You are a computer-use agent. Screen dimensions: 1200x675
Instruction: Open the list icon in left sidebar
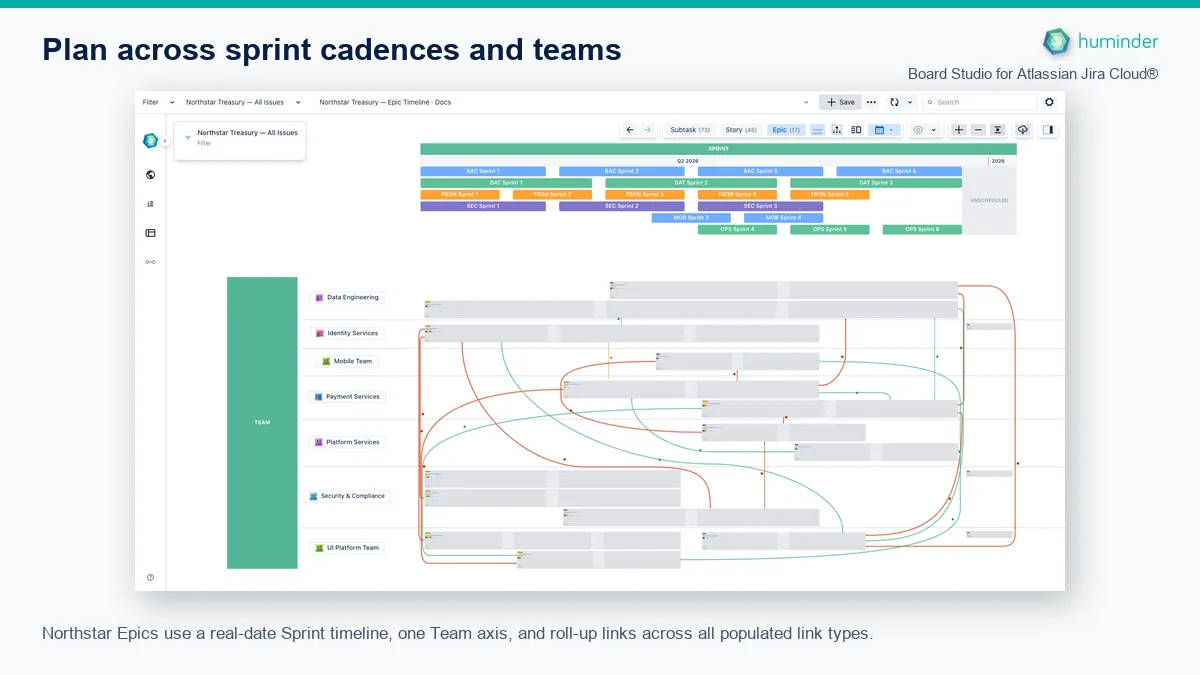click(x=150, y=204)
